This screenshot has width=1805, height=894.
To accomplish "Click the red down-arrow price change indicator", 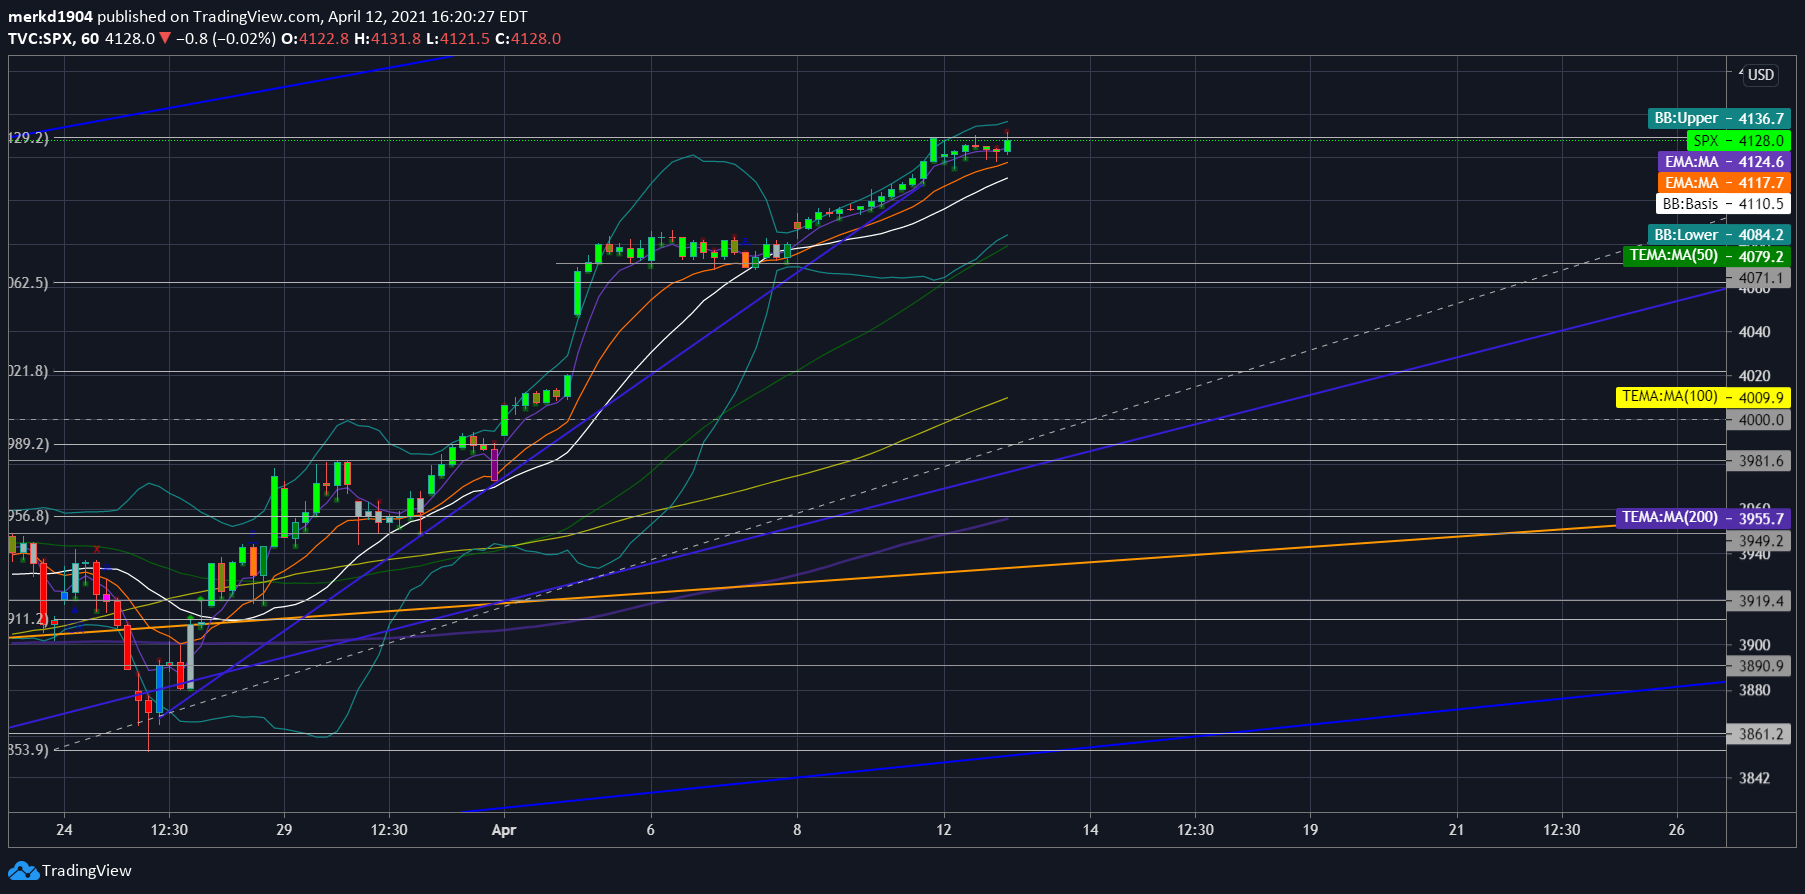I will tap(165, 38).
